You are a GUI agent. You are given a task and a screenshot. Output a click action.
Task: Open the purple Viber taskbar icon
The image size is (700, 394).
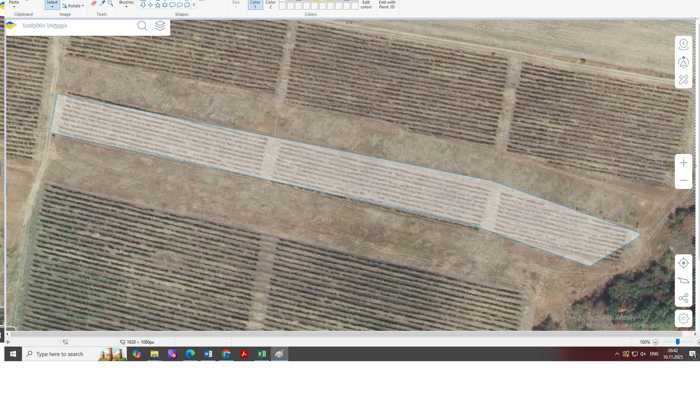[172, 354]
